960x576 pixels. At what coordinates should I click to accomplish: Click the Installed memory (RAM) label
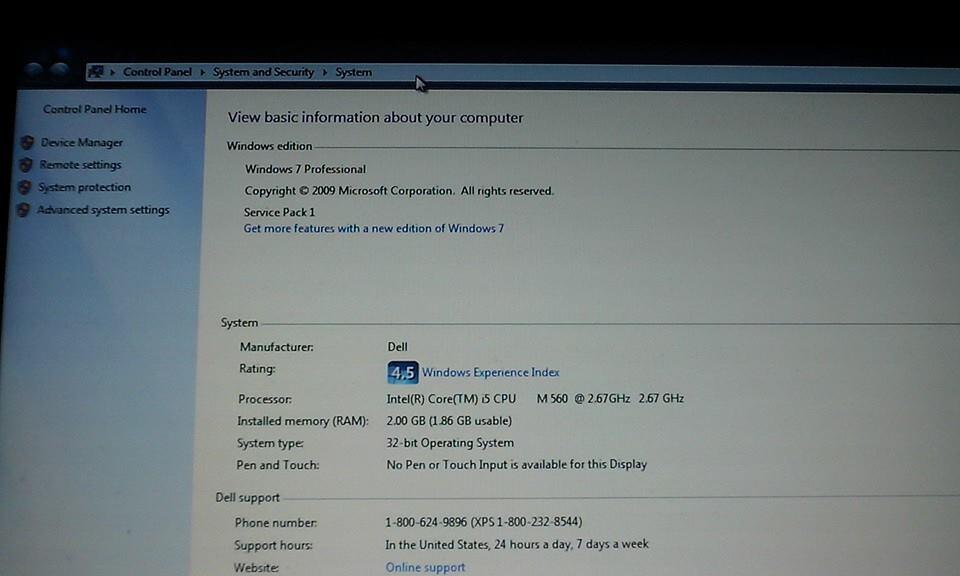[302, 421]
